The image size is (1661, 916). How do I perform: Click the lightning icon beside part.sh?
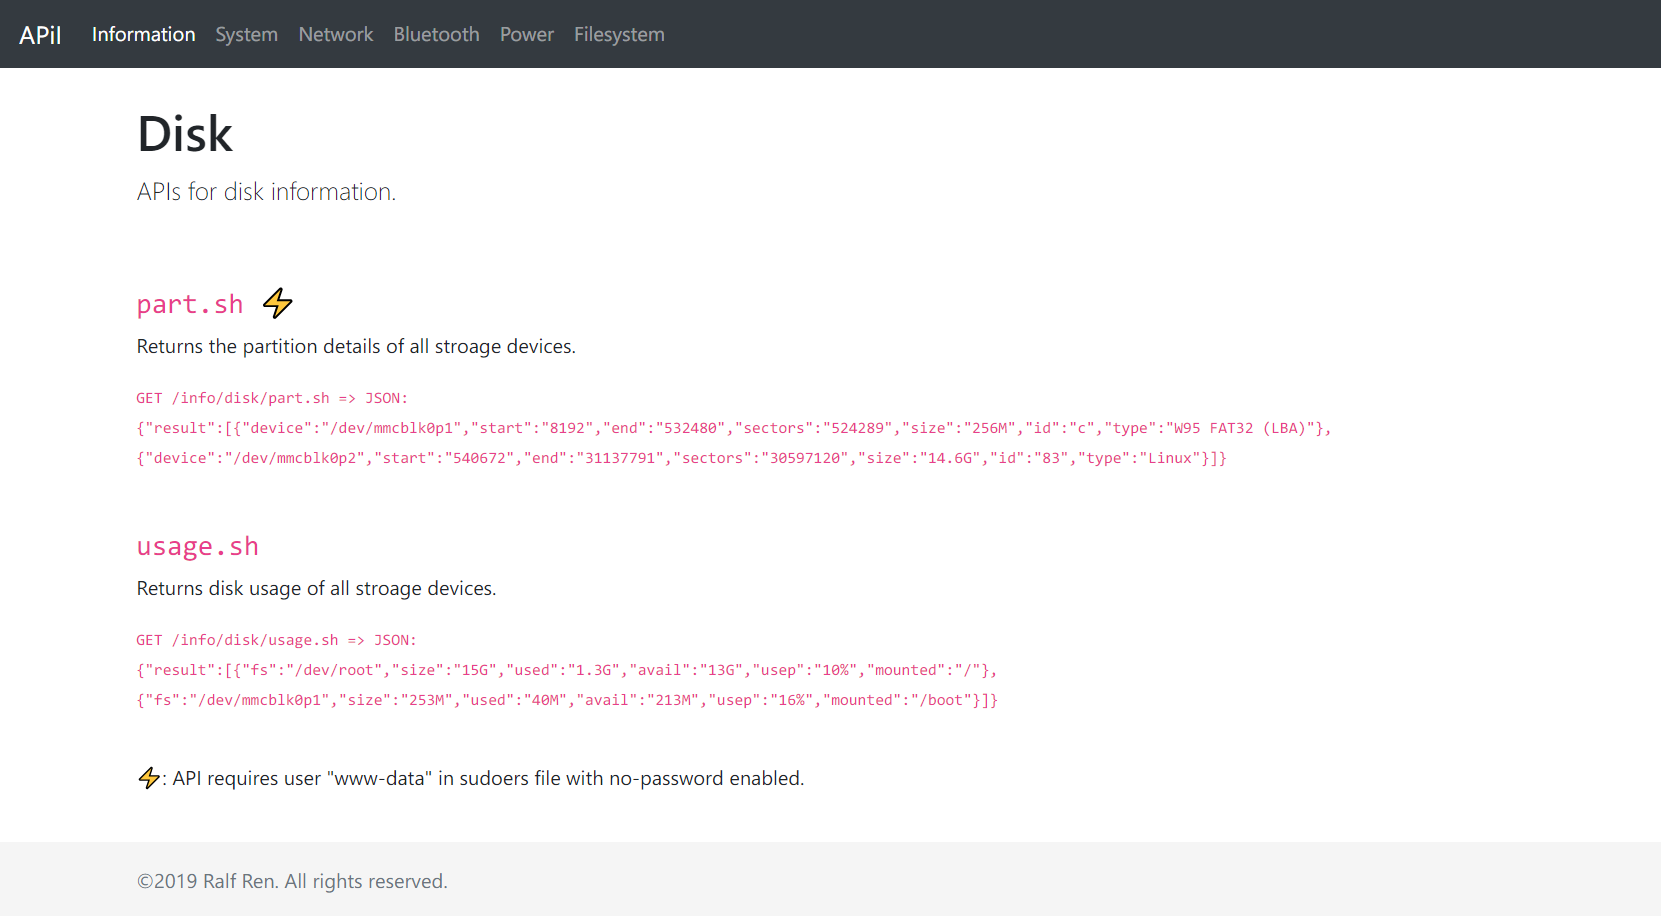click(x=278, y=303)
